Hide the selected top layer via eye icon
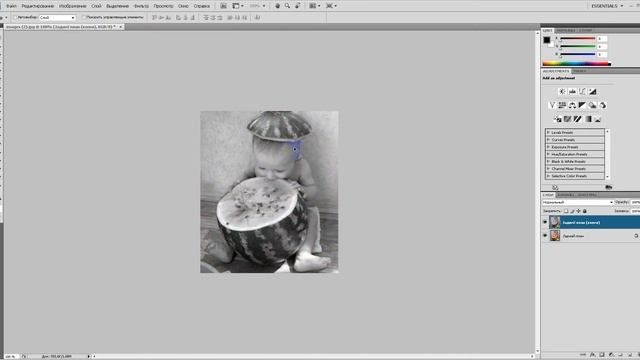640x360 pixels. (545, 222)
